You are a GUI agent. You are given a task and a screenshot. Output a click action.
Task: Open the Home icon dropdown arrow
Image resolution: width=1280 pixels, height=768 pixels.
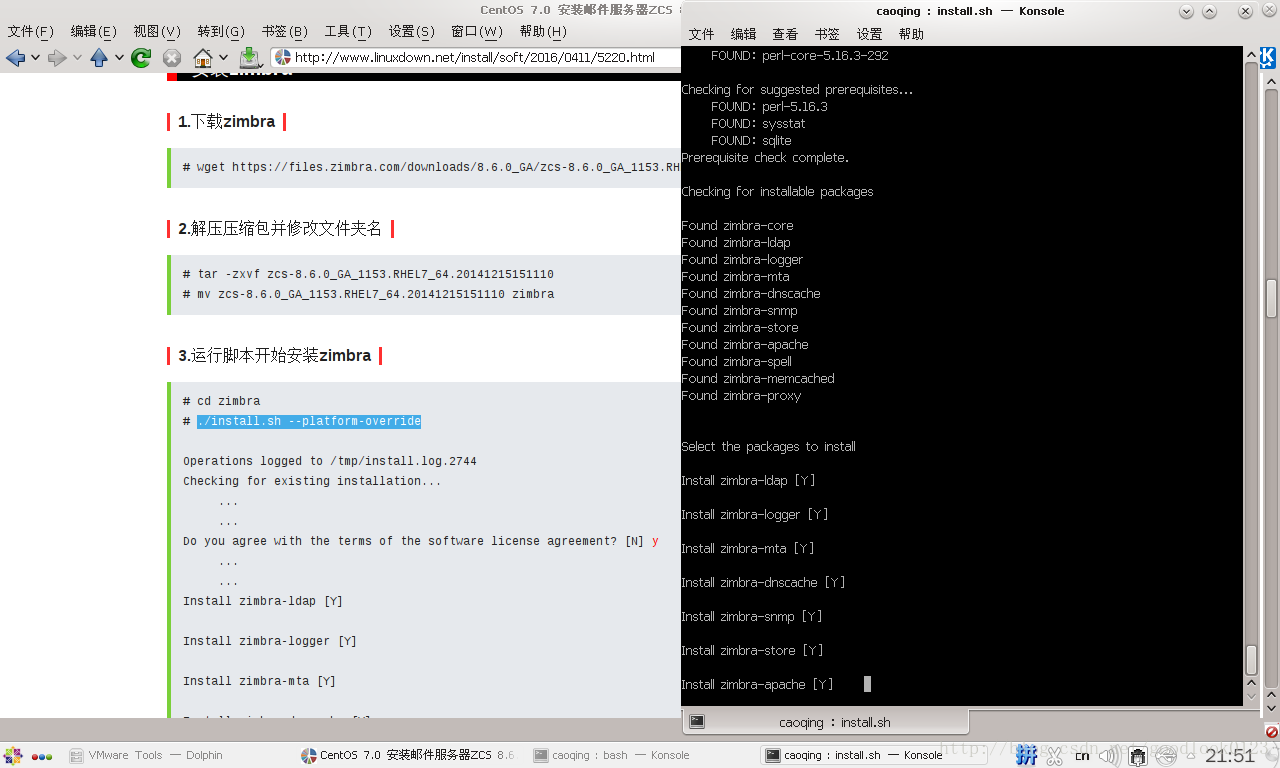pos(223,58)
